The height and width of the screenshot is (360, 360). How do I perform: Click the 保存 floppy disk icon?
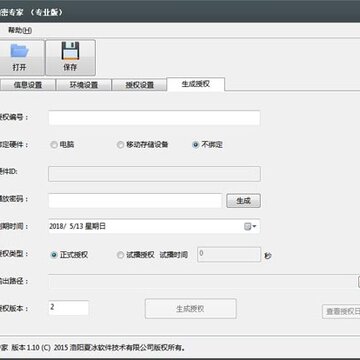coord(70,51)
